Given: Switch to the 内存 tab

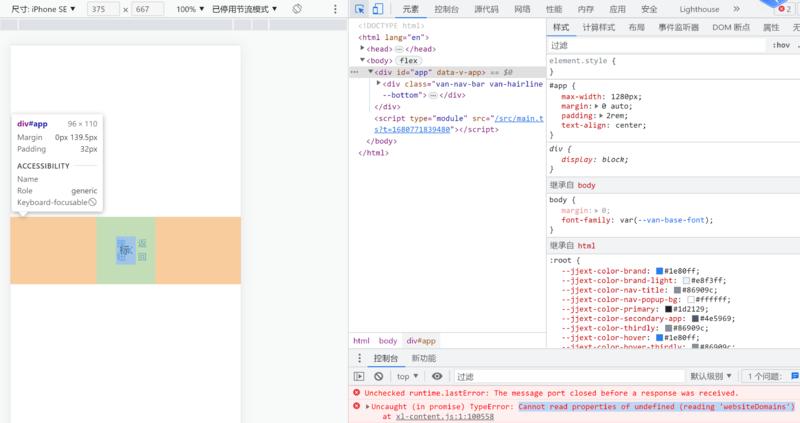Looking at the screenshot, I should pyautogui.click(x=585, y=9).
